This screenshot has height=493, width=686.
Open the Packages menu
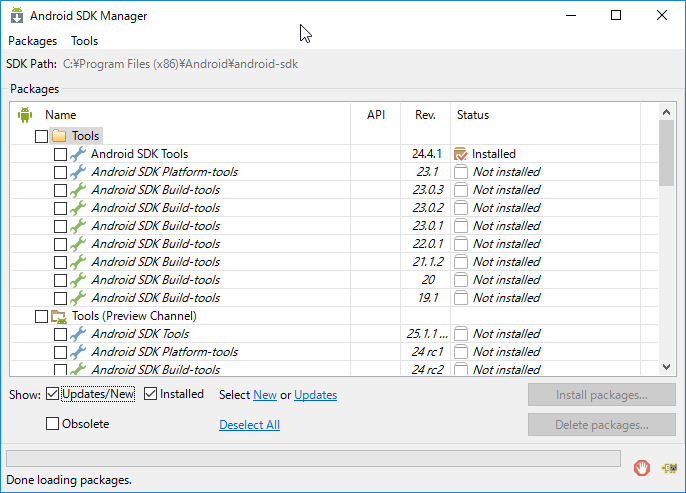pyautogui.click(x=33, y=41)
